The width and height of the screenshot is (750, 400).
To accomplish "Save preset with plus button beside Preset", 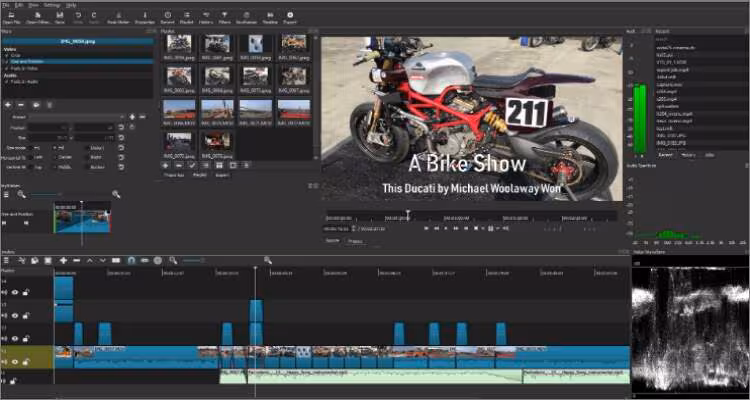I will pos(132,117).
